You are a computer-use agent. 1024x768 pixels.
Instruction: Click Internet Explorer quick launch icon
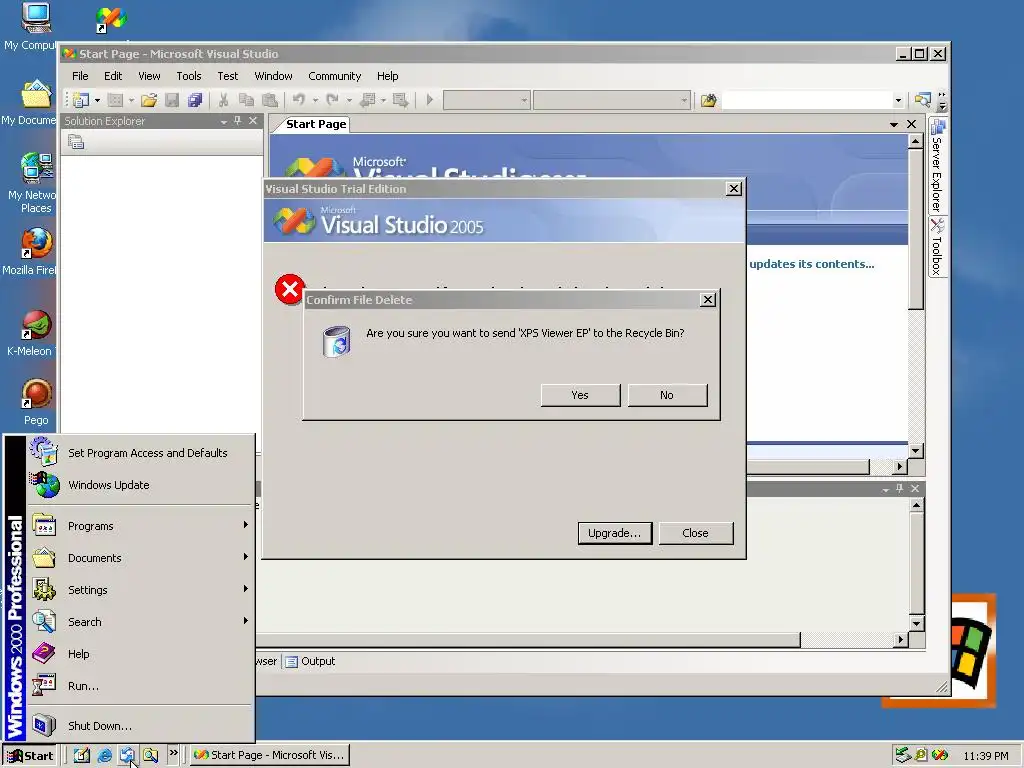(104, 756)
